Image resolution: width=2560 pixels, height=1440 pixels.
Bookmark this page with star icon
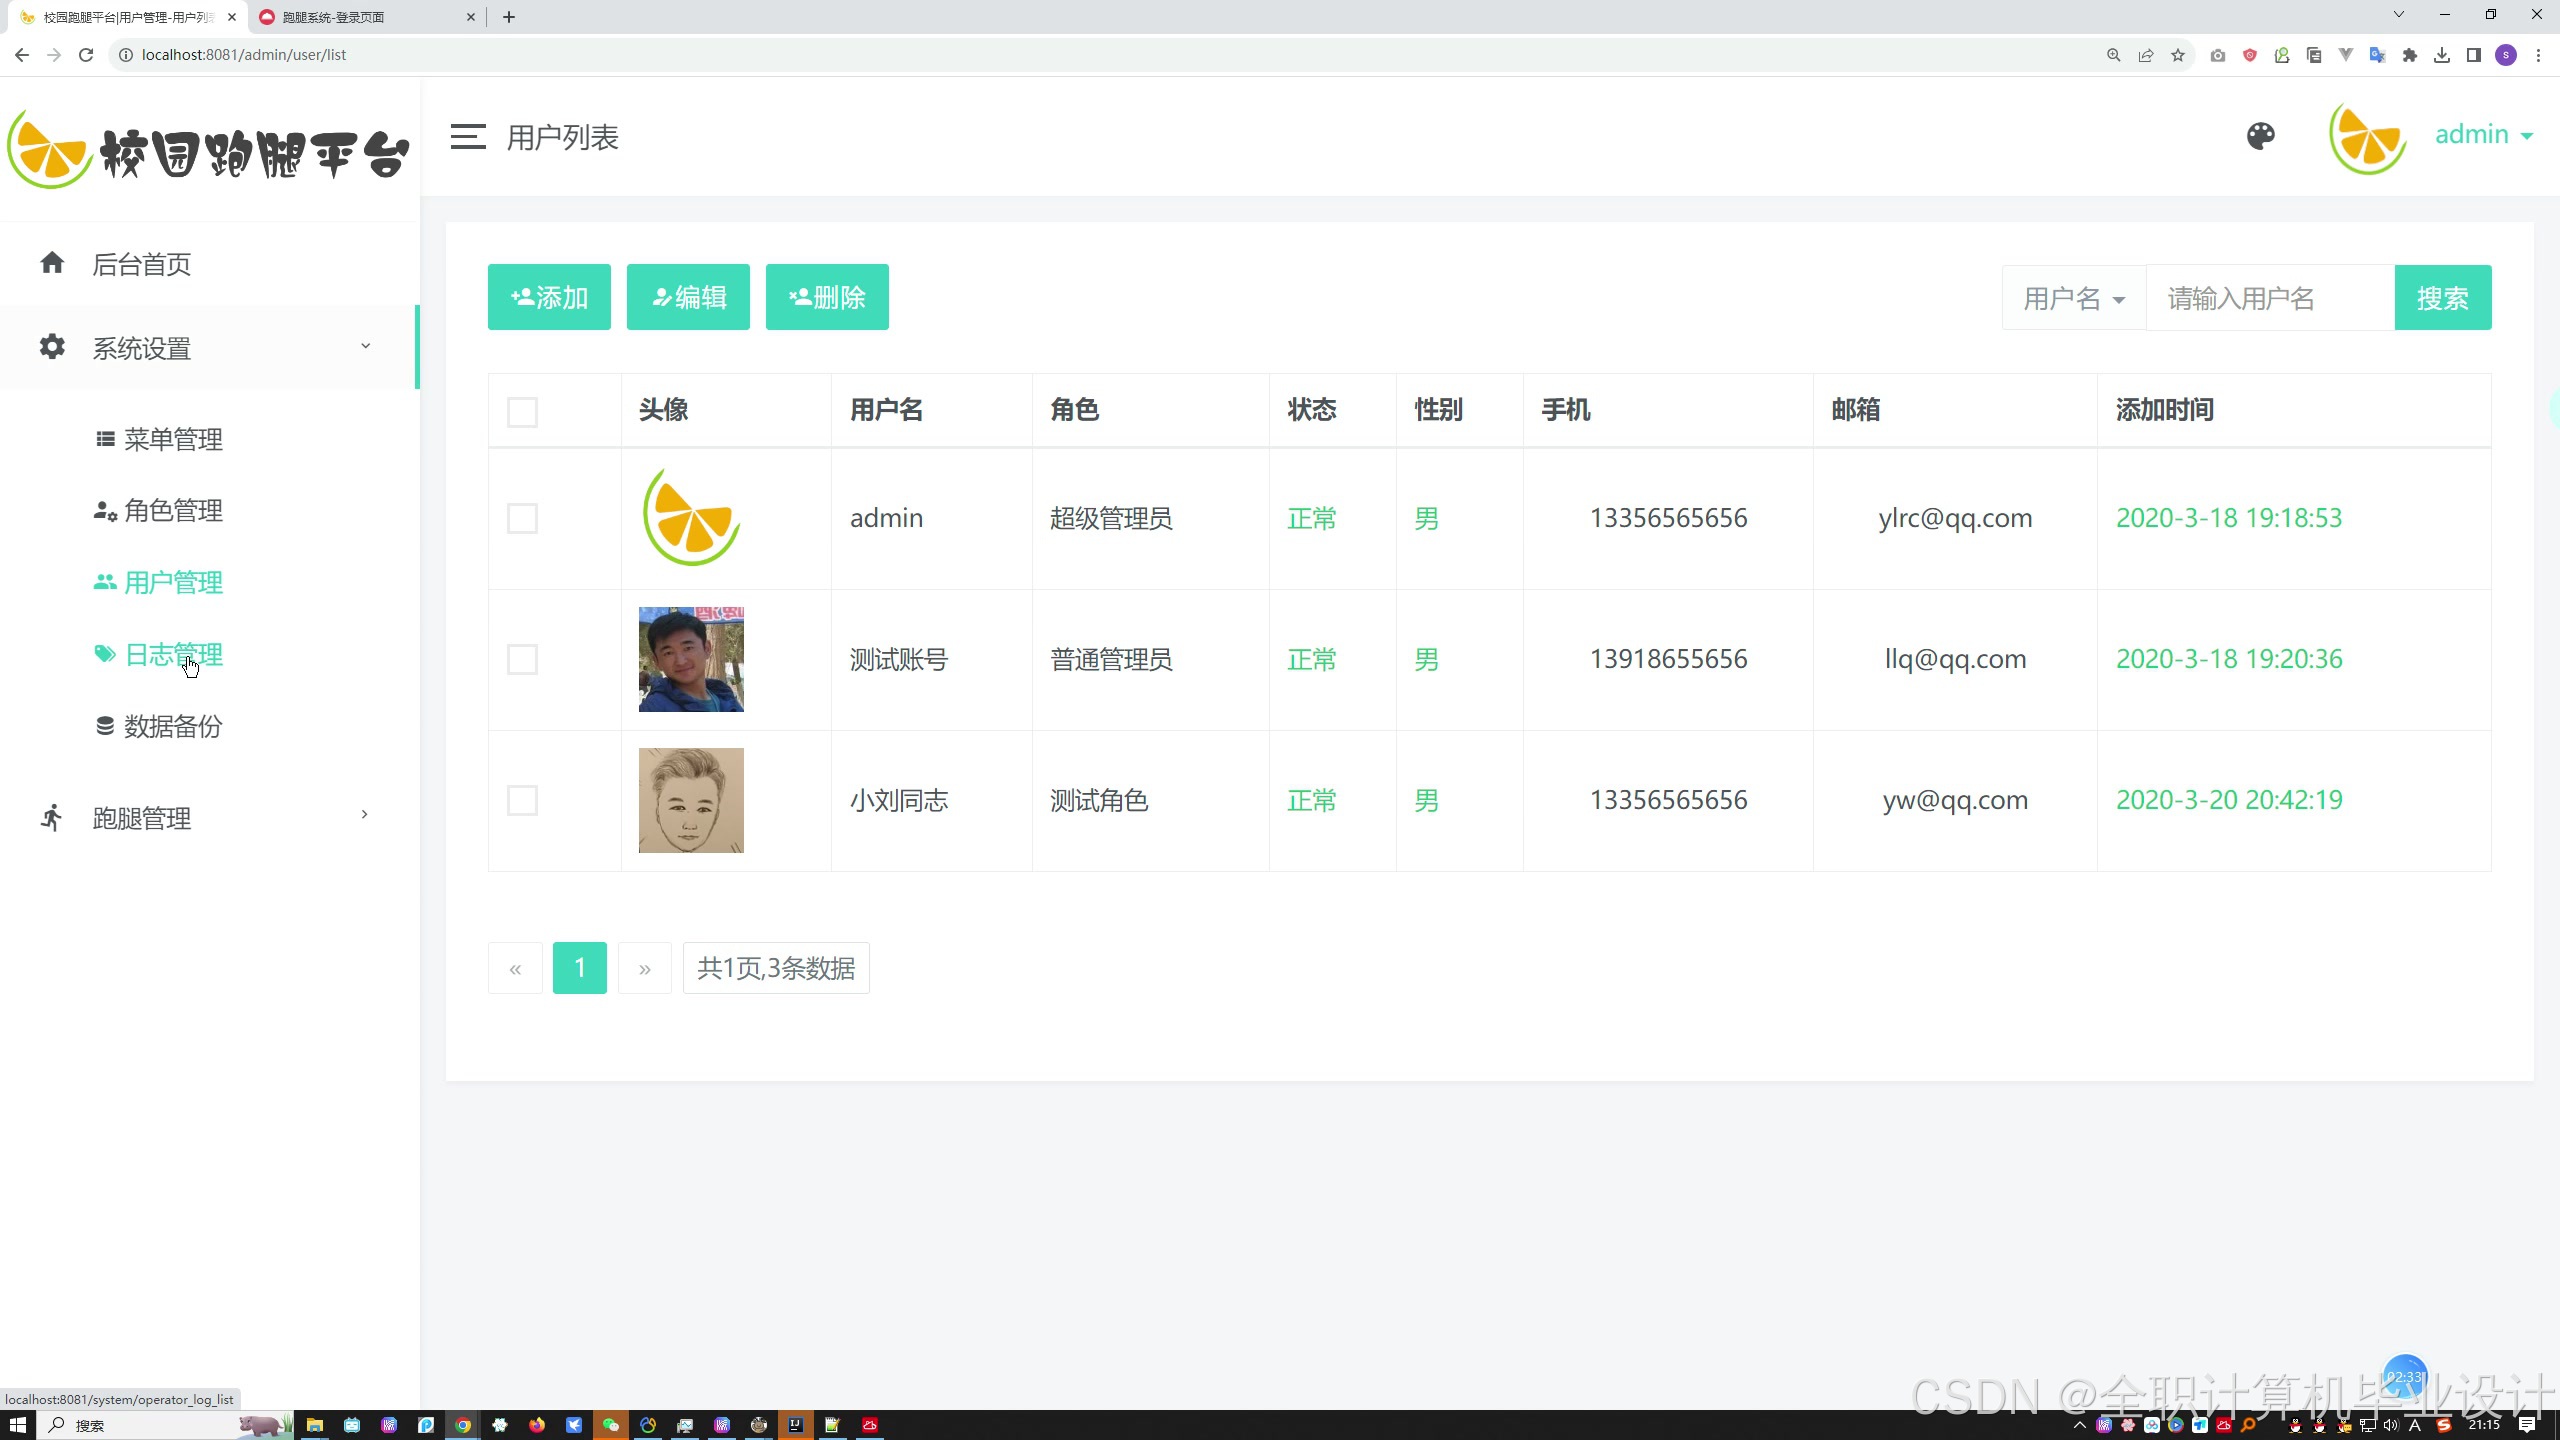(x=2177, y=55)
